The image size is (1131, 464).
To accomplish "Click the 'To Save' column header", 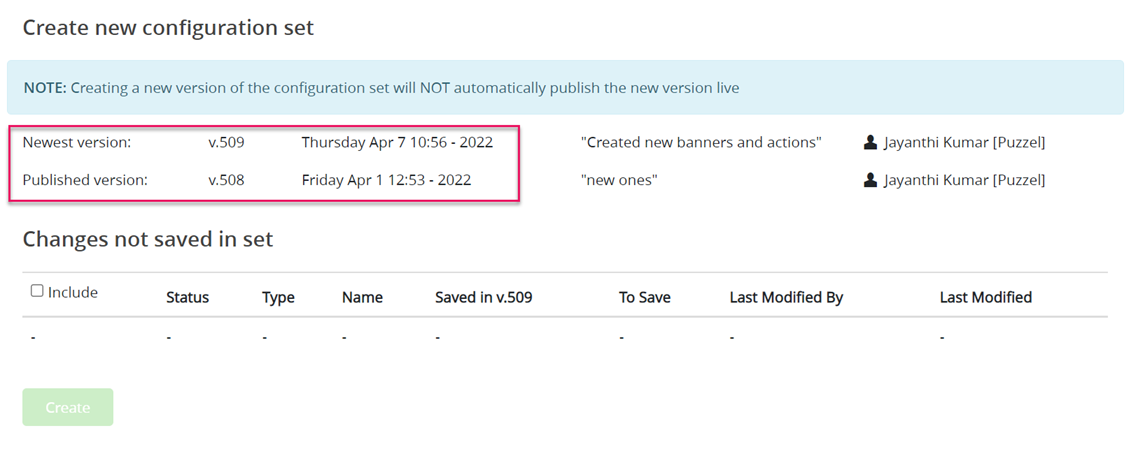I will (645, 297).
